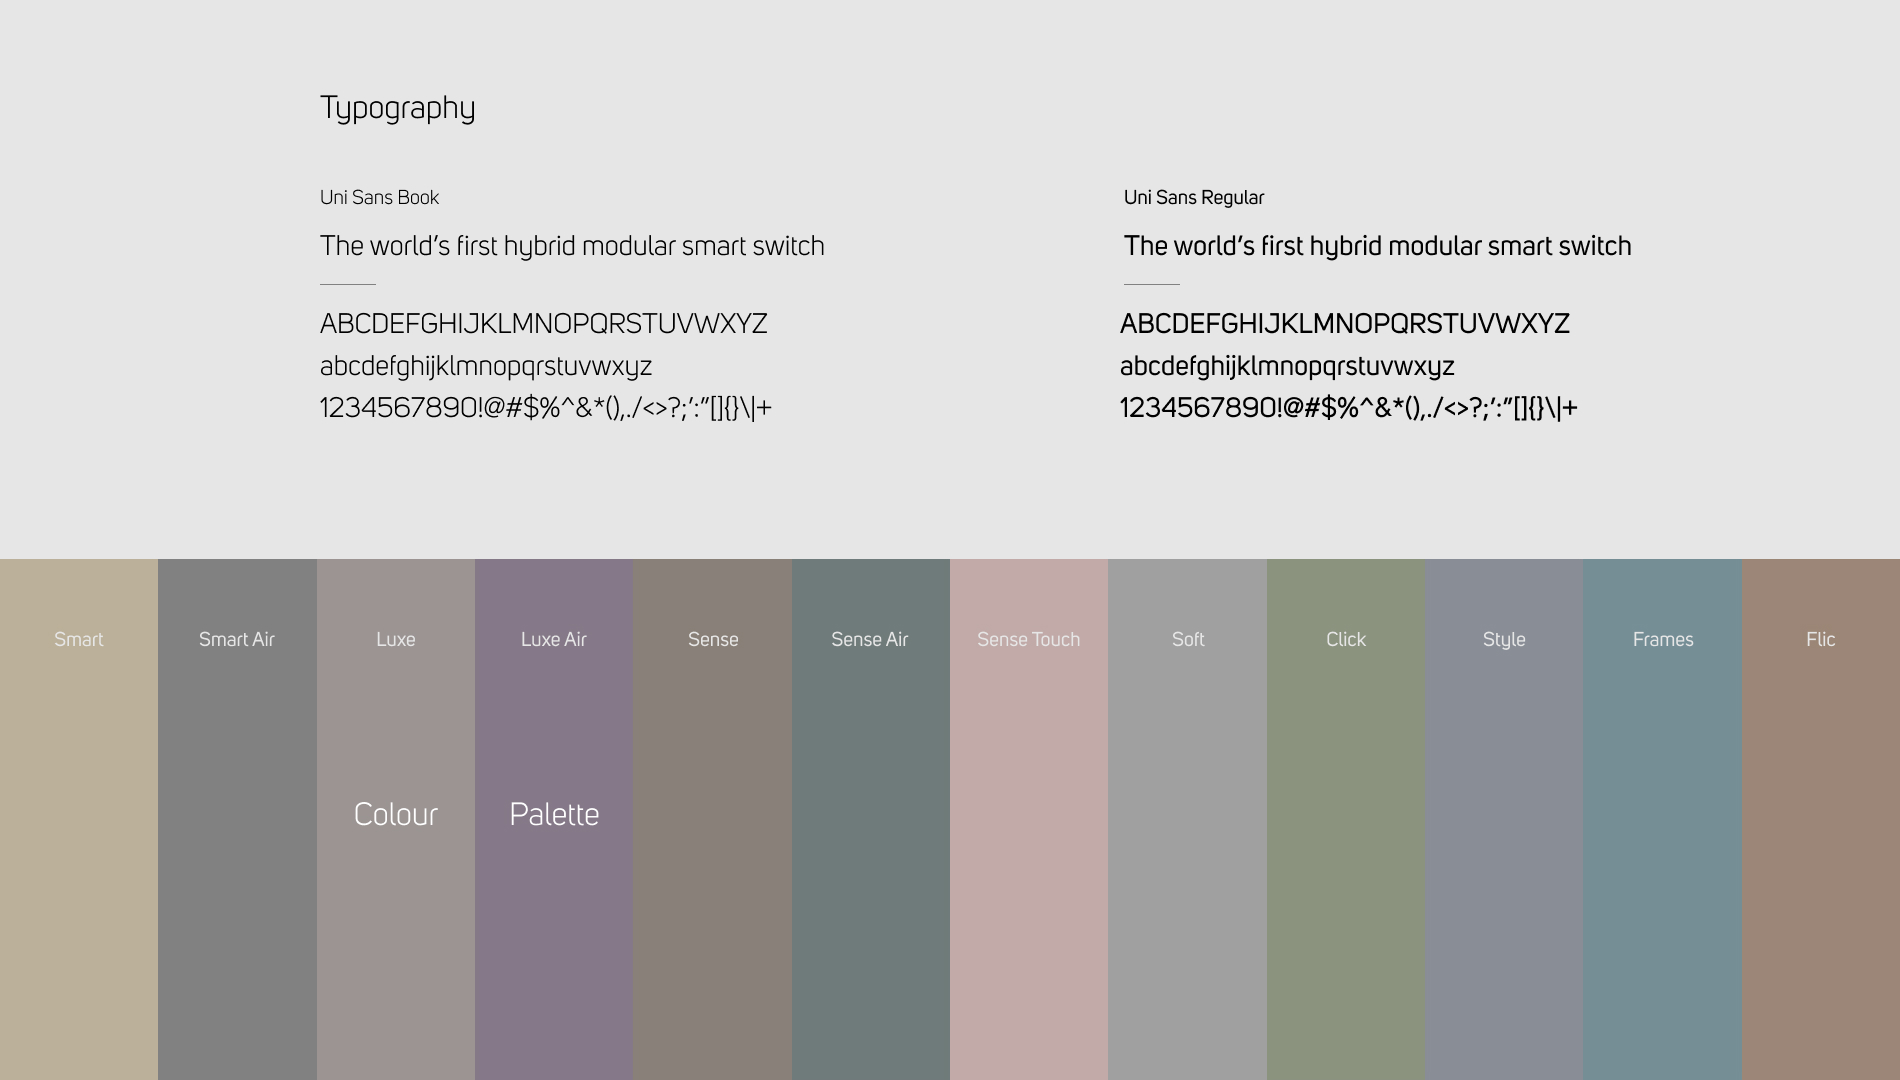Select the Sense colour swatch
1900x1080 pixels.
(x=712, y=819)
